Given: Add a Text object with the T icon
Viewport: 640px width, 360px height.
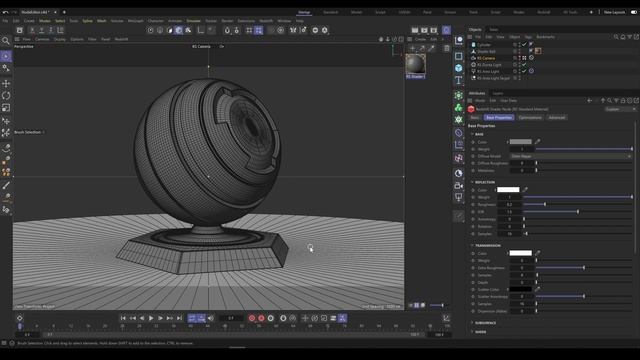Looking at the screenshot, I should 459,80.
